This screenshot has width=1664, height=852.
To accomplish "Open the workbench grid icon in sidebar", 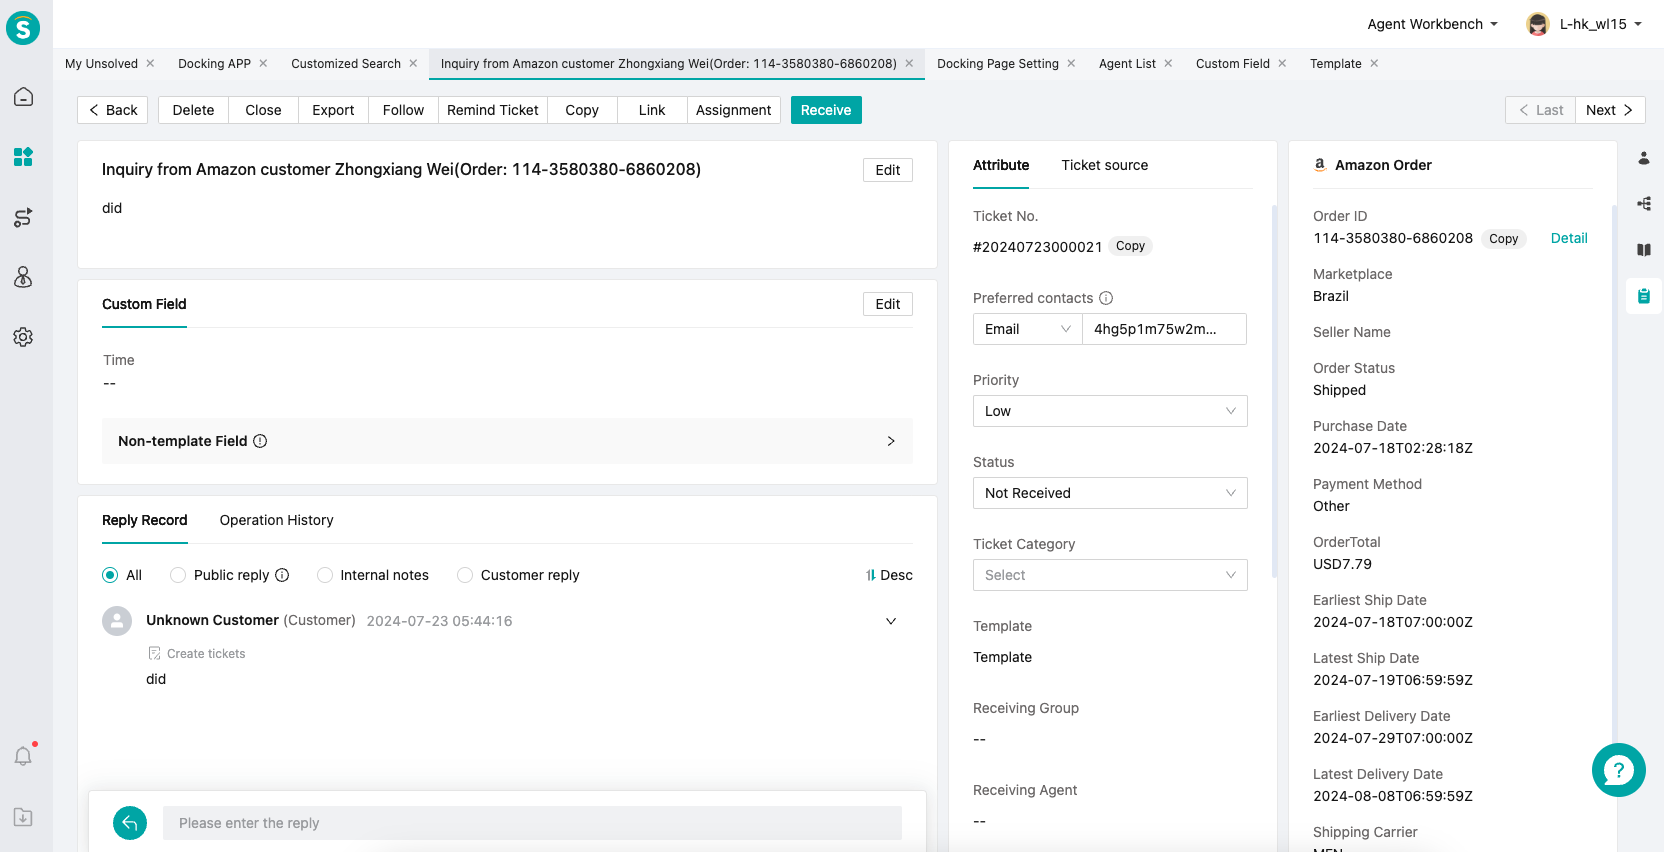I will [x=23, y=157].
